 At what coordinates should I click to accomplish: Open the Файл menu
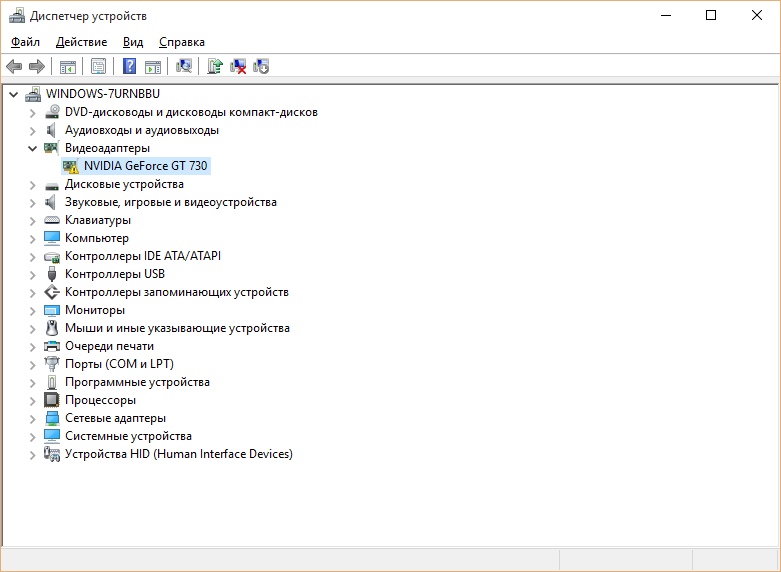coord(25,42)
